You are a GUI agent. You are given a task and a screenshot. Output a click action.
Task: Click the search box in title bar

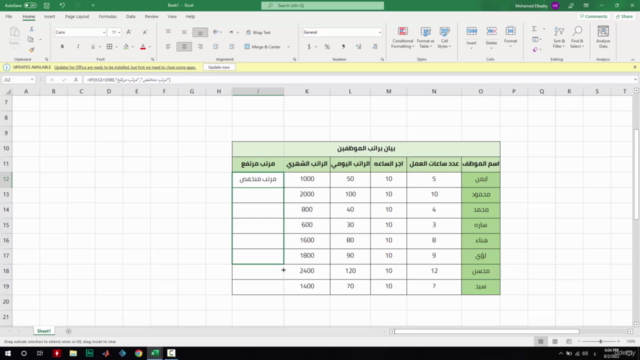click(322, 6)
